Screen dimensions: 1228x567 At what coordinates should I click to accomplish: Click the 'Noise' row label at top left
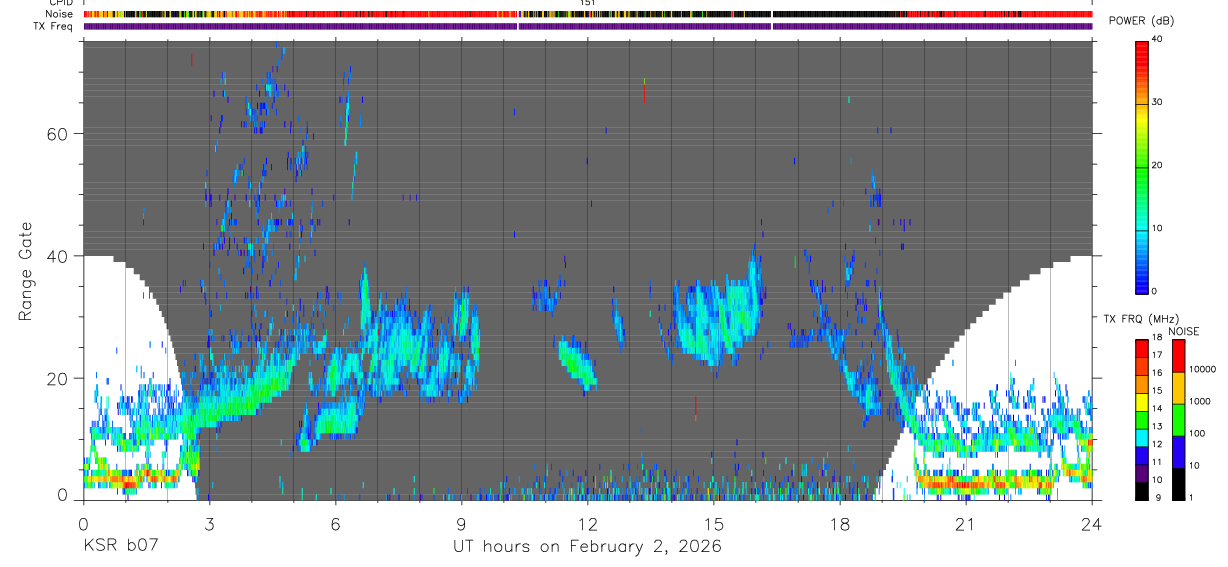click(59, 14)
